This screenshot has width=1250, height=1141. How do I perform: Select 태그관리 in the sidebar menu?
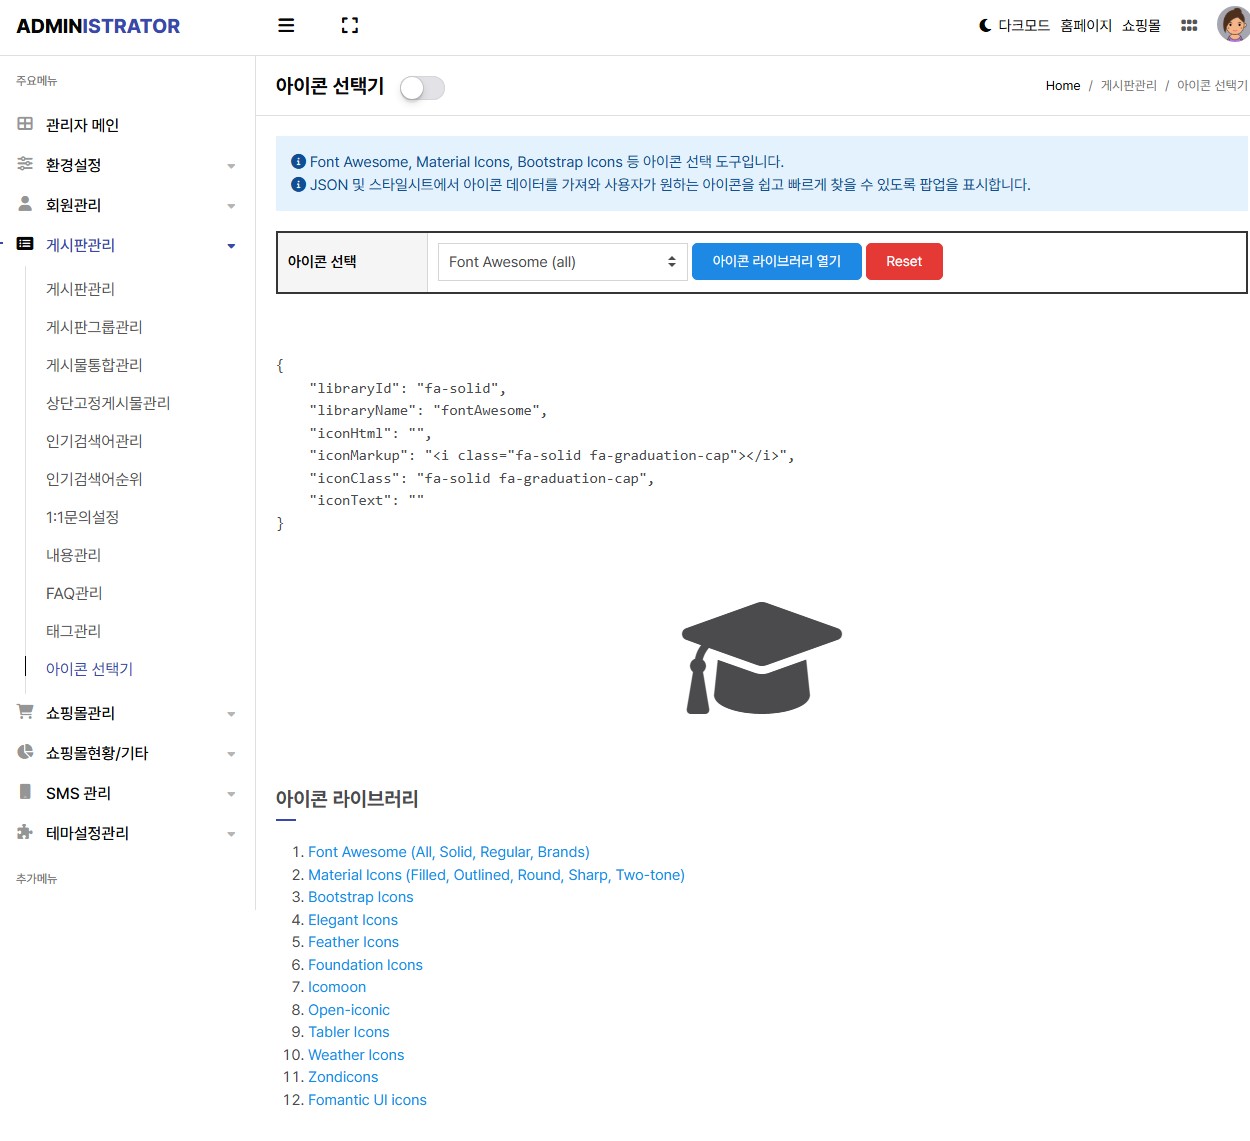(x=72, y=630)
